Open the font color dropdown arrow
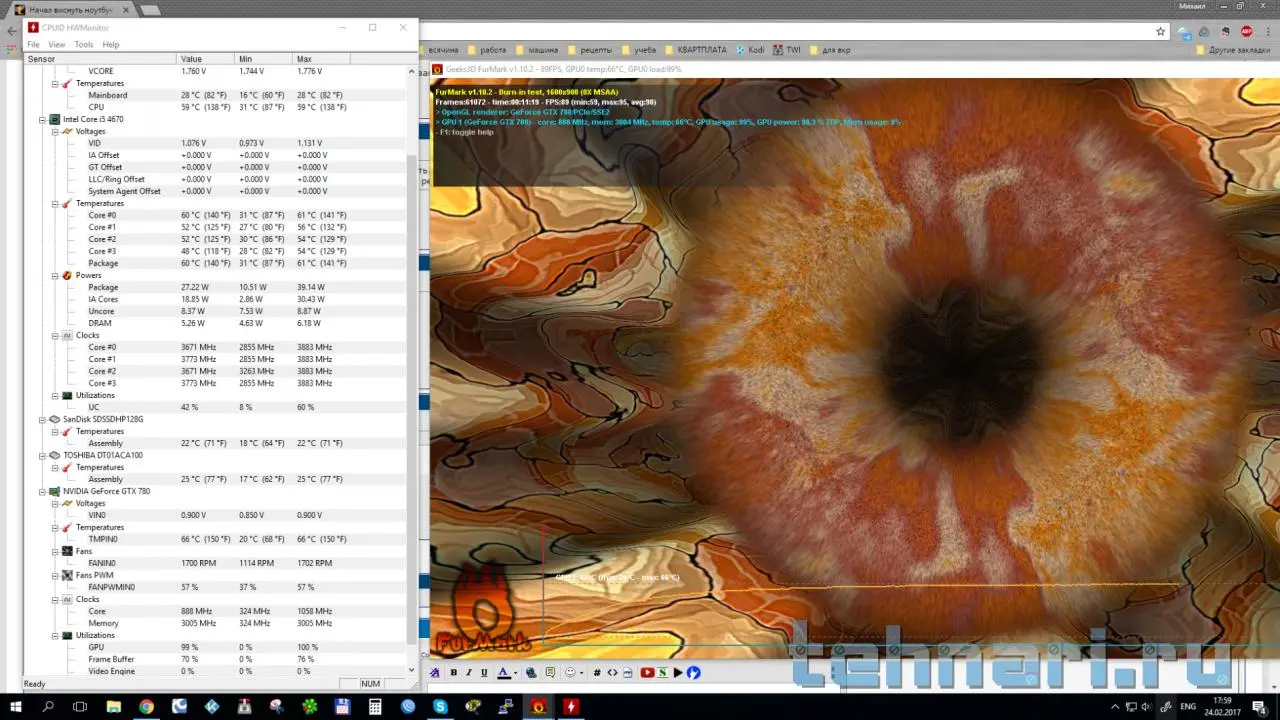Screen dimensions: 1280x720 coord(516,673)
